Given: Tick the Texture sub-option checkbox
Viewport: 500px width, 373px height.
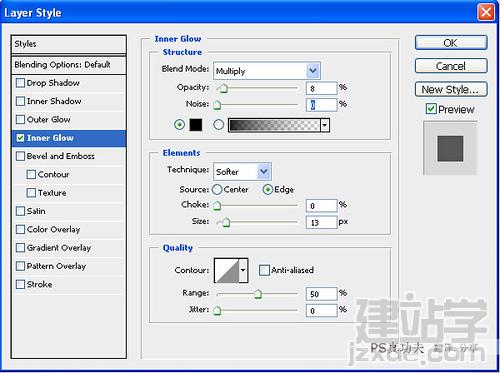Looking at the screenshot, I should pos(31,193).
